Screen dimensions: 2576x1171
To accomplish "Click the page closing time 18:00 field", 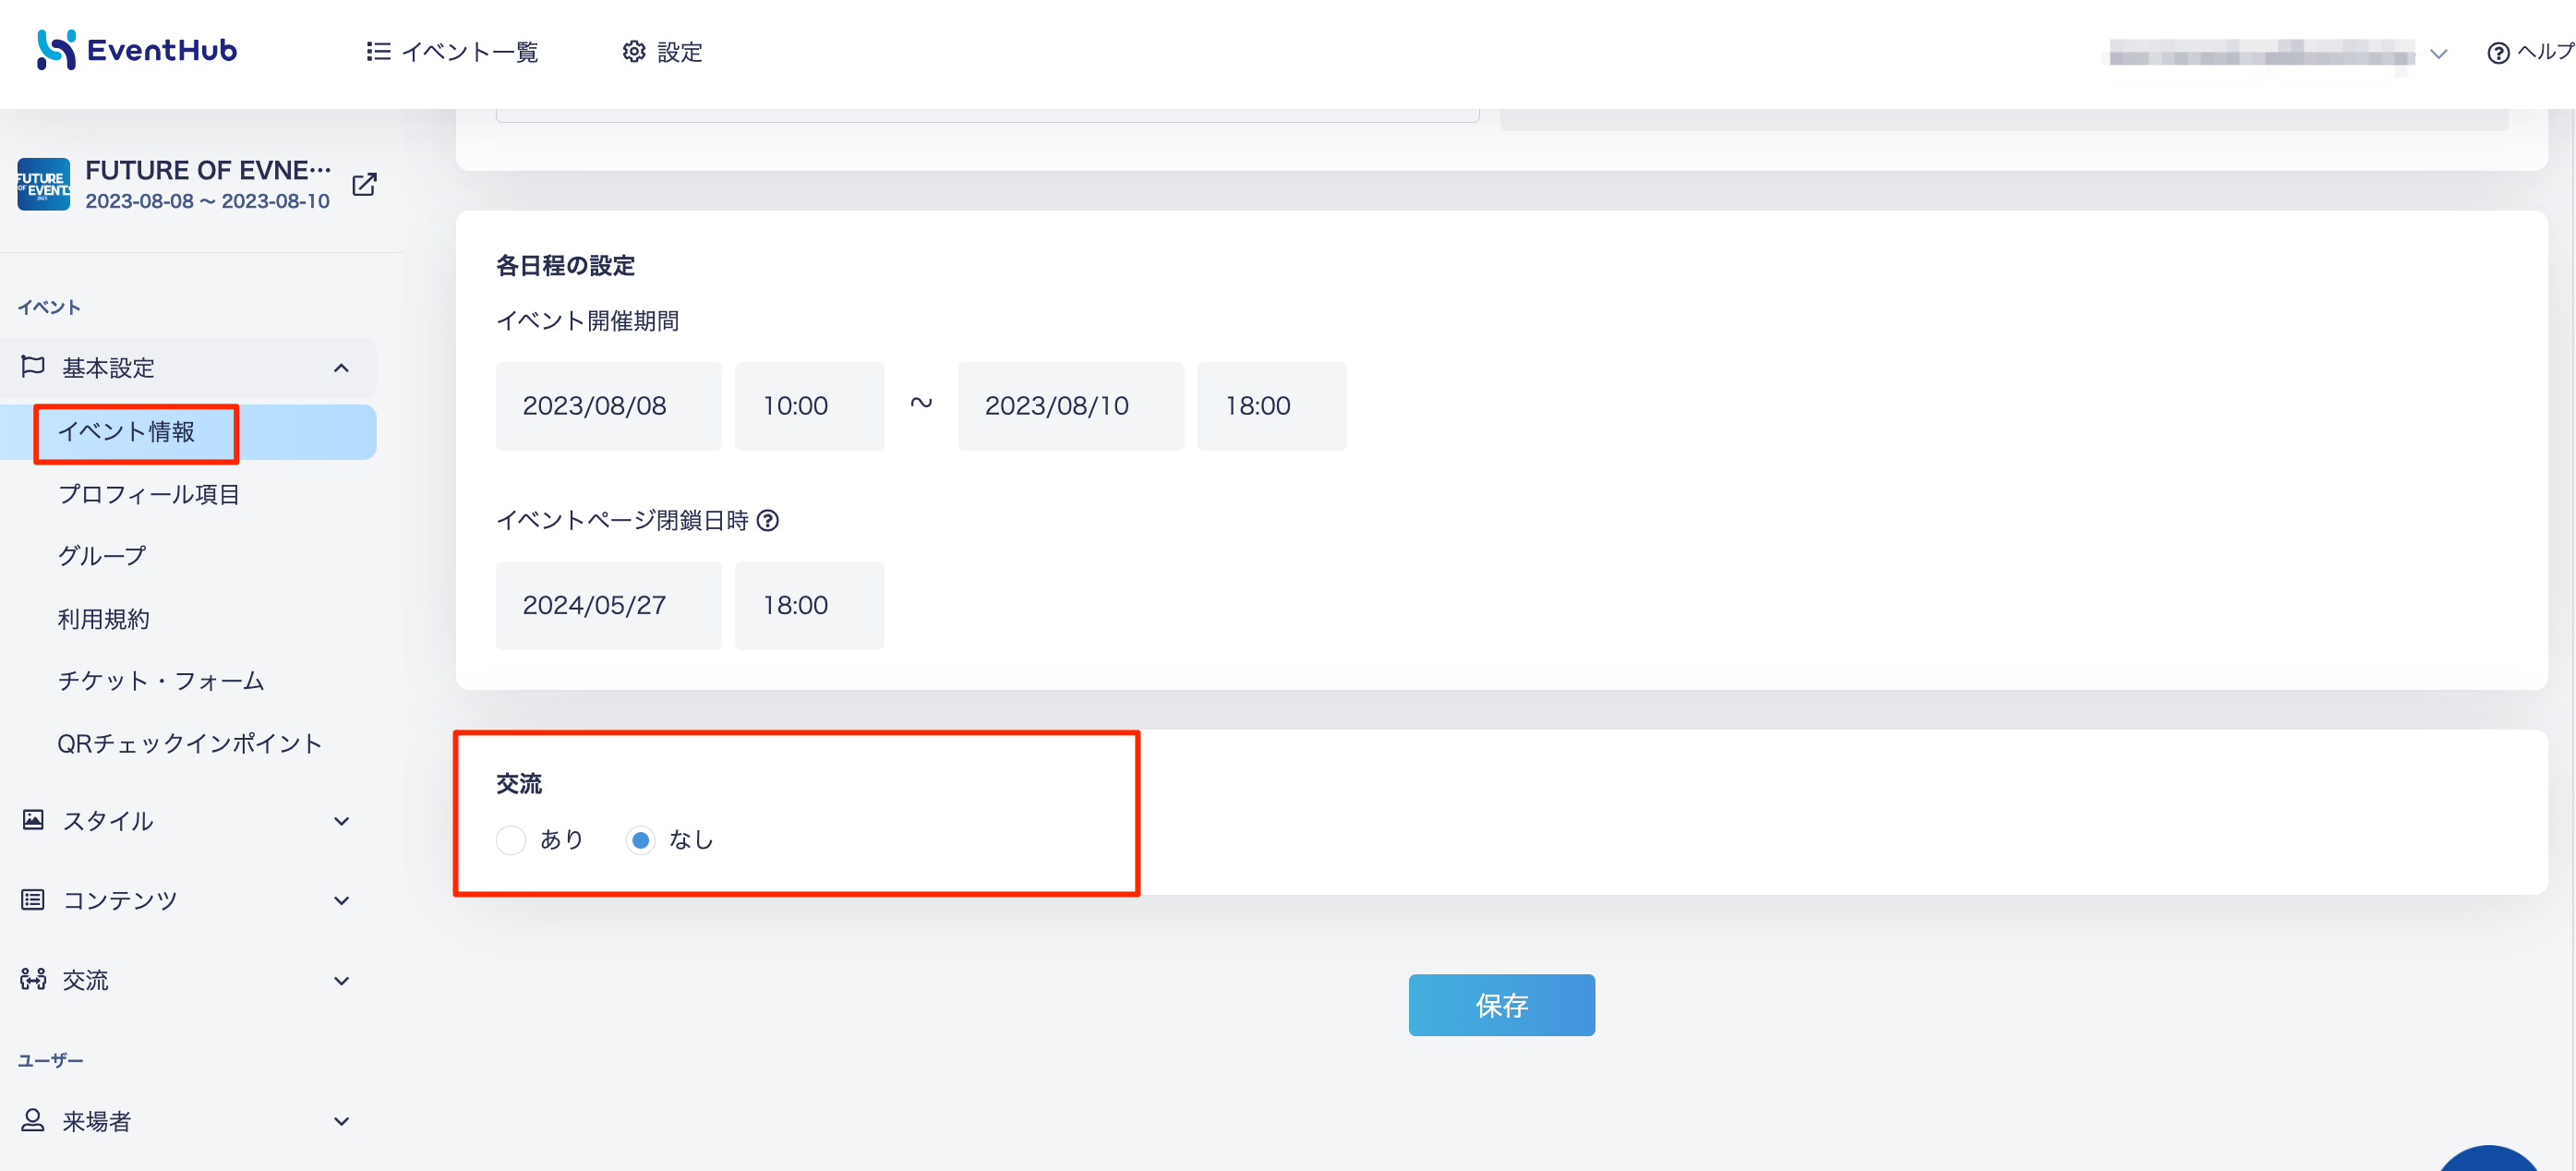I will (809, 606).
